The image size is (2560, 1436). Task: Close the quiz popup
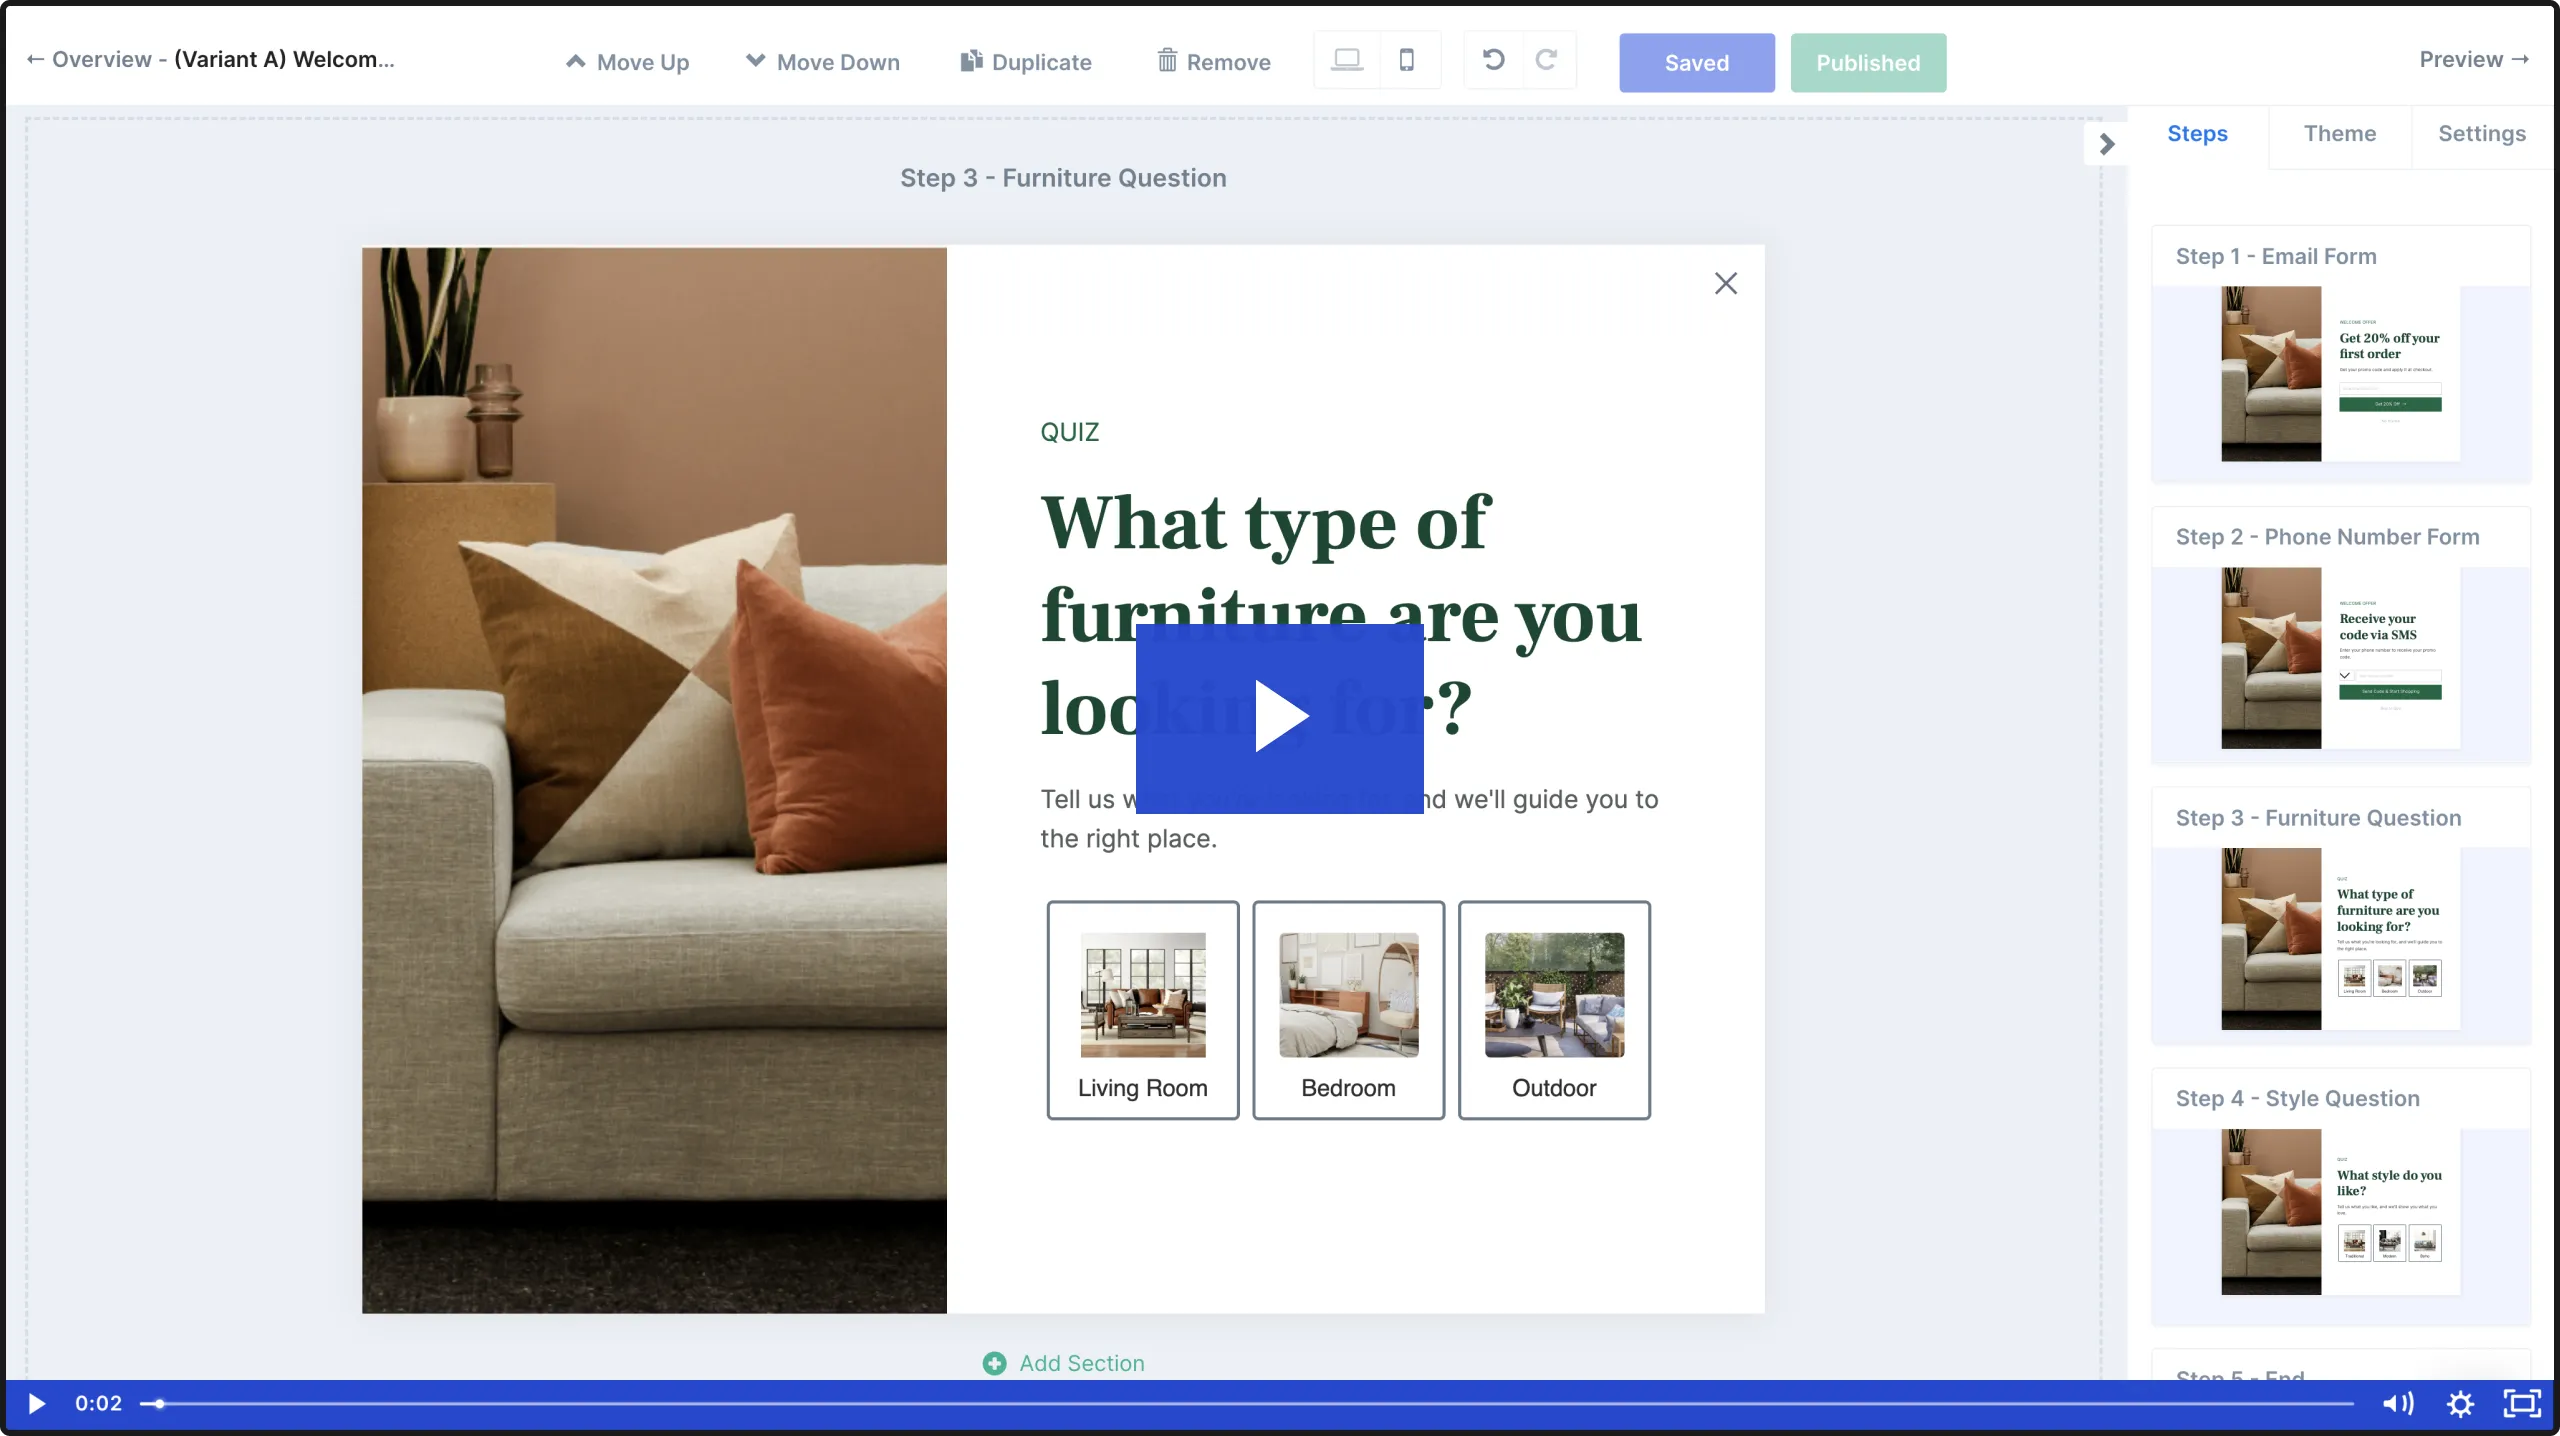(1726, 283)
